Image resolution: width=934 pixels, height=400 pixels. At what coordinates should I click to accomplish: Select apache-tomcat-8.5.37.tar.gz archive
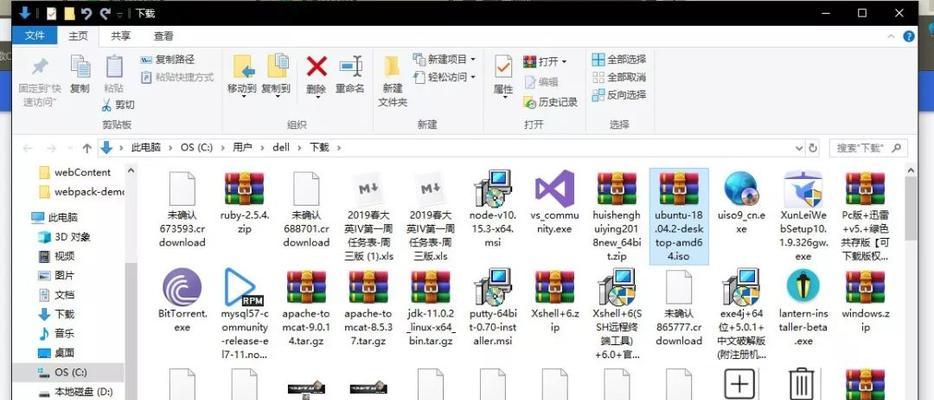click(368, 308)
